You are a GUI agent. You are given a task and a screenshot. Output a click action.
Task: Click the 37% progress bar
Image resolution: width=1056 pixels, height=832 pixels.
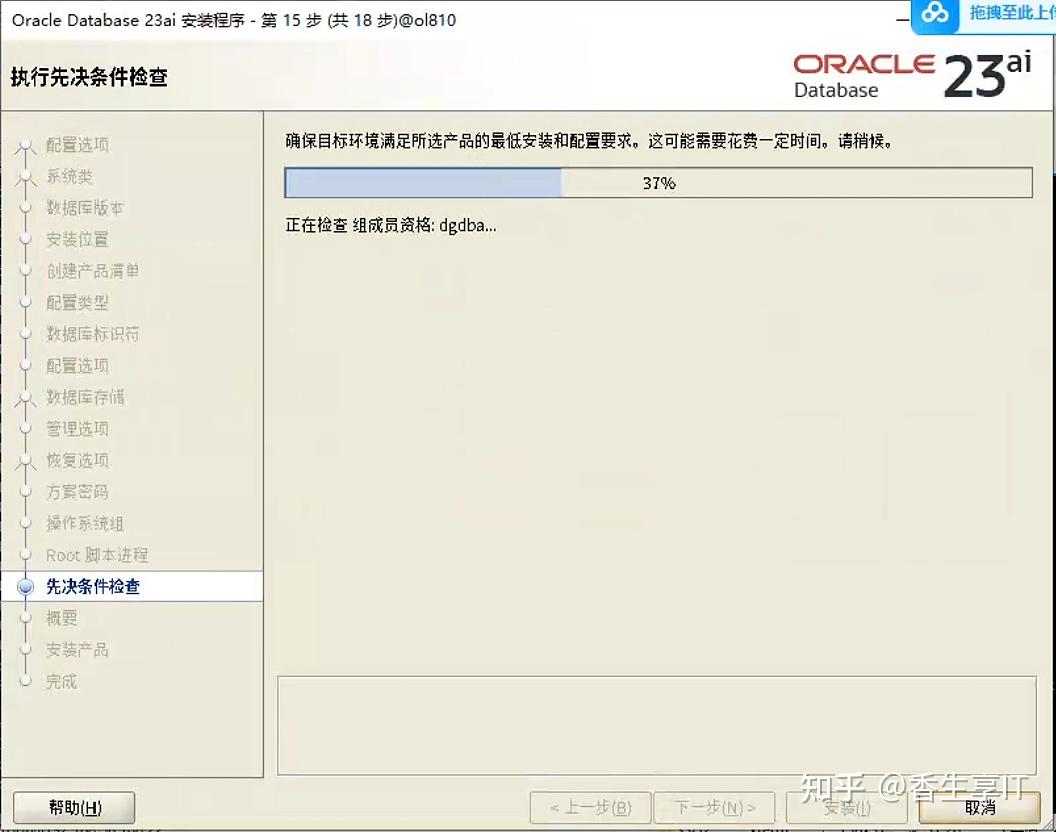pyautogui.click(x=657, y=182)
